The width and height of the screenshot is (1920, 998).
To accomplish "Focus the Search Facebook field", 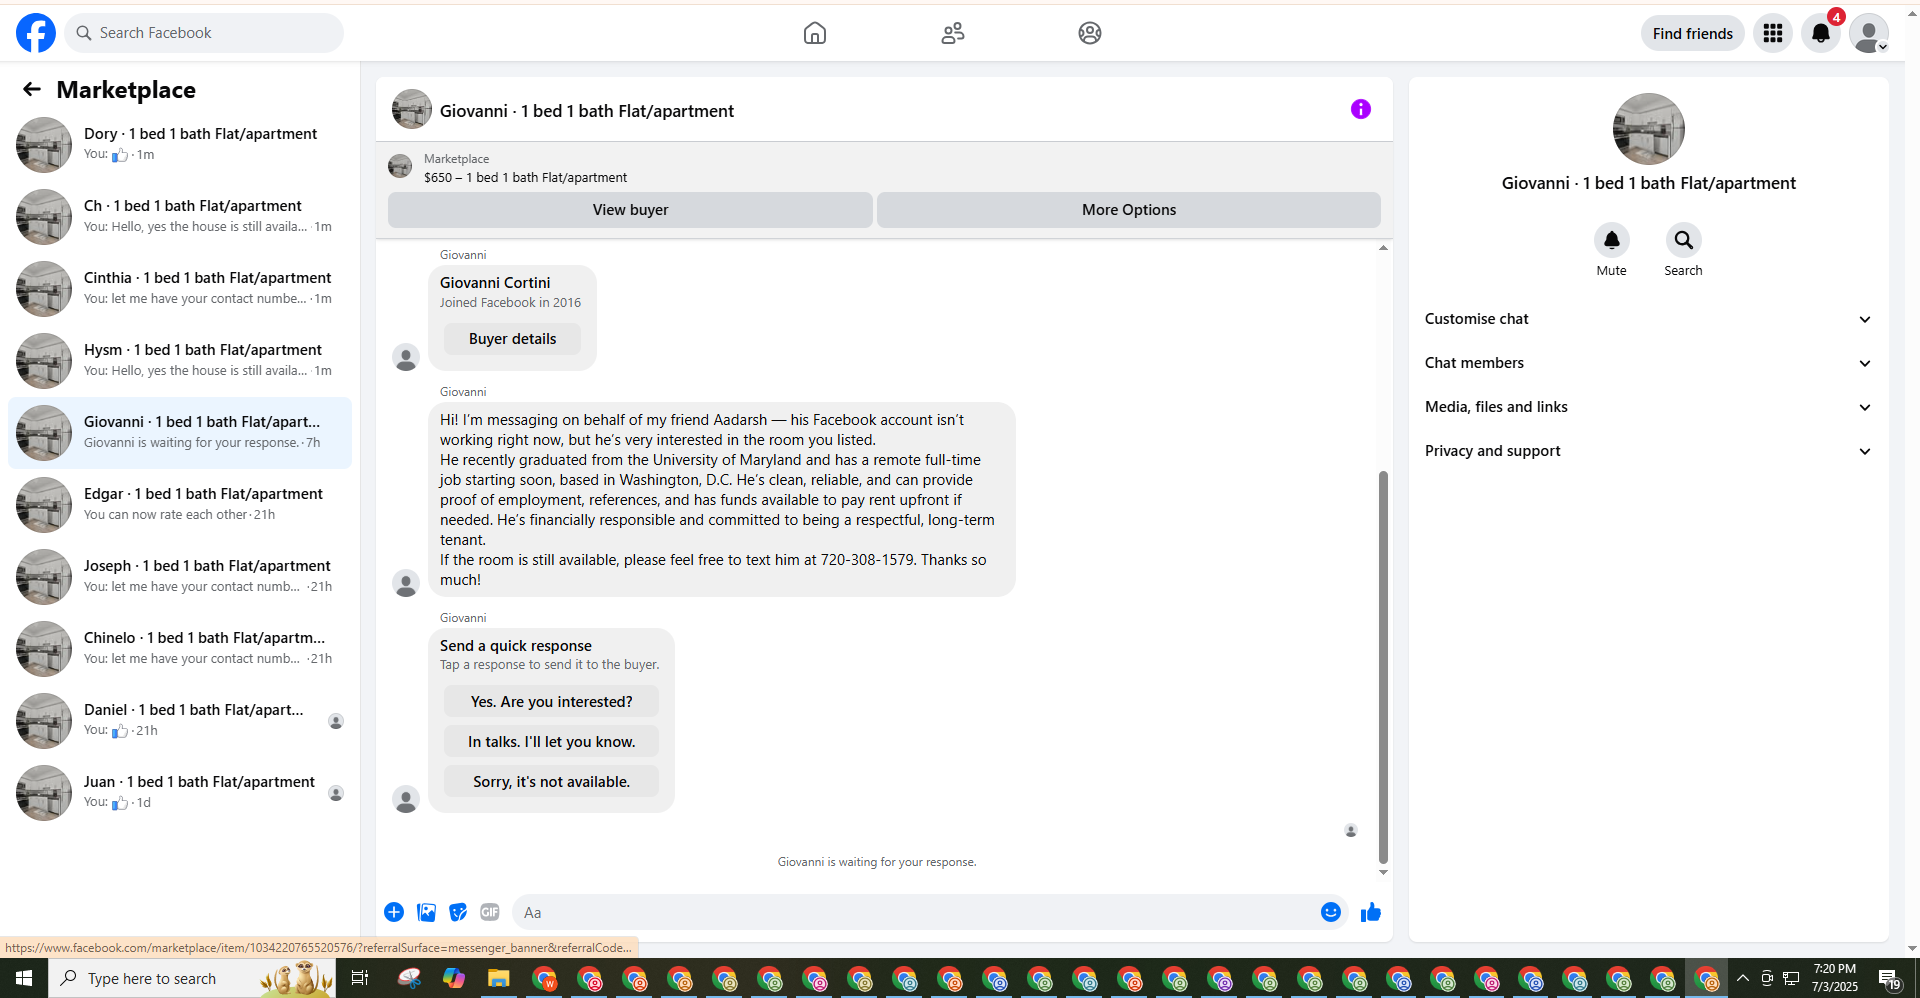I will click(x=204, y=33).
